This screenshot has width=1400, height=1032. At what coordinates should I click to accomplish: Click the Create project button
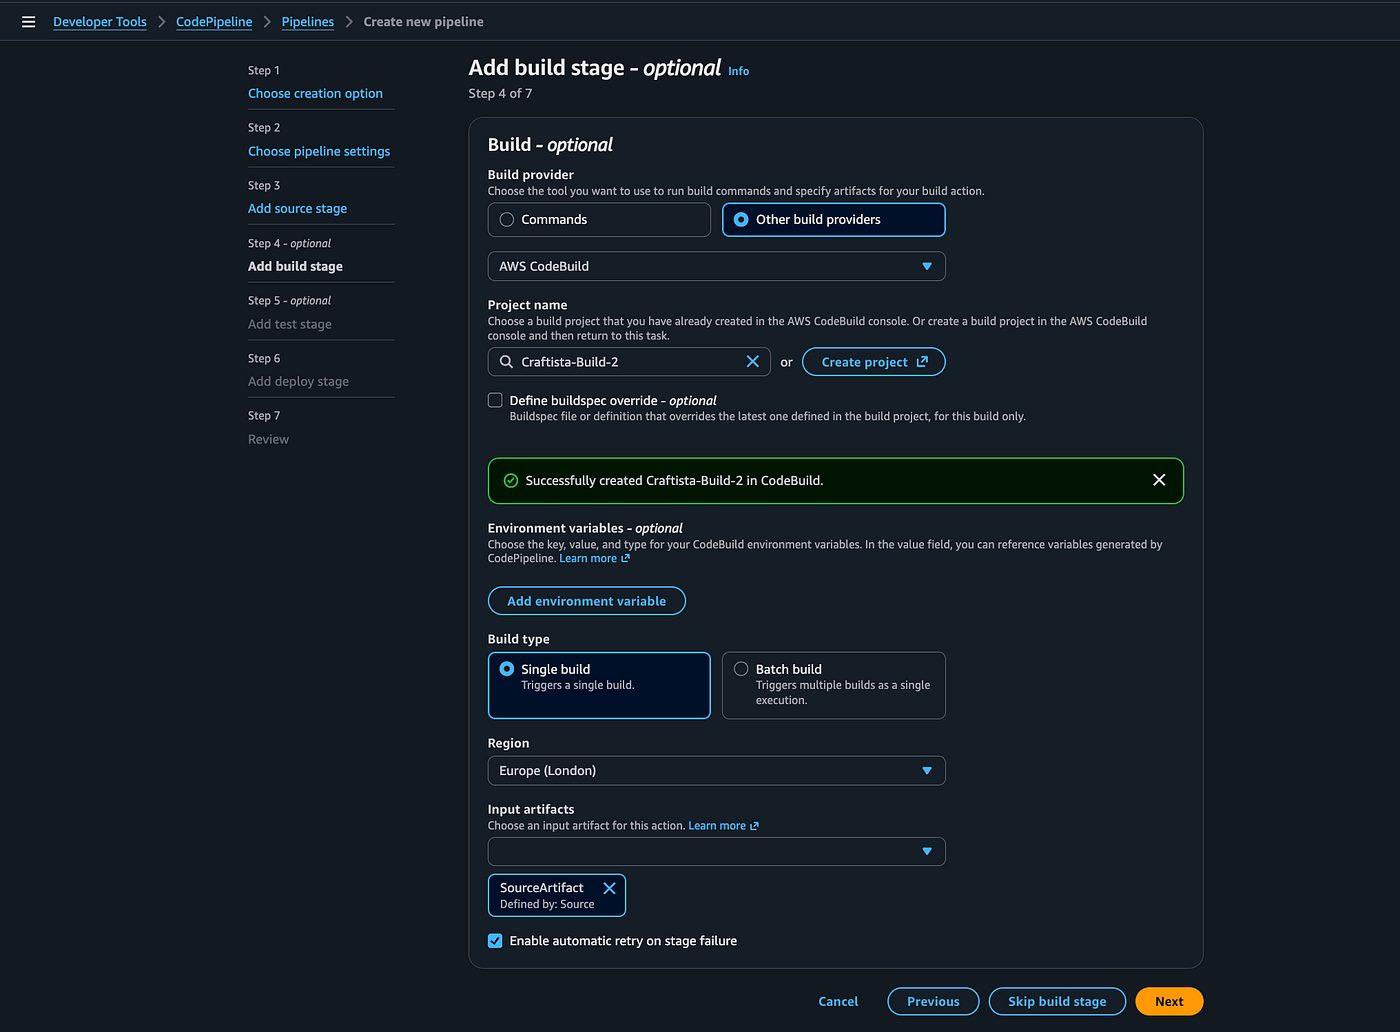(873, 362)
